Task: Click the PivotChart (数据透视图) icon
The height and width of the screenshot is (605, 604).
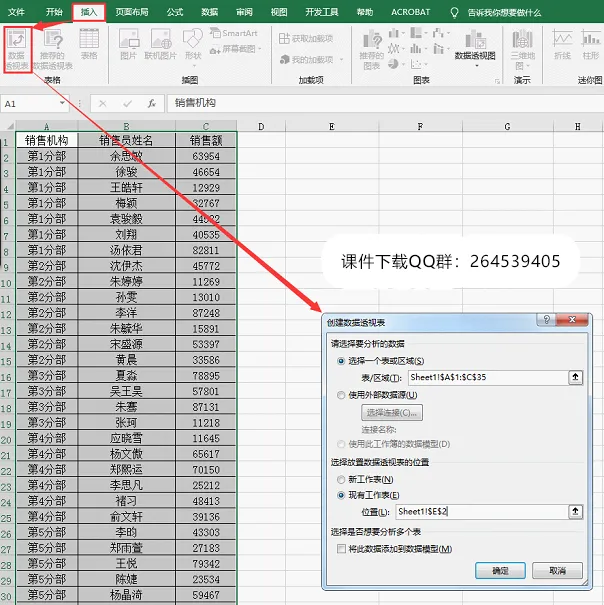Action: 475,44
